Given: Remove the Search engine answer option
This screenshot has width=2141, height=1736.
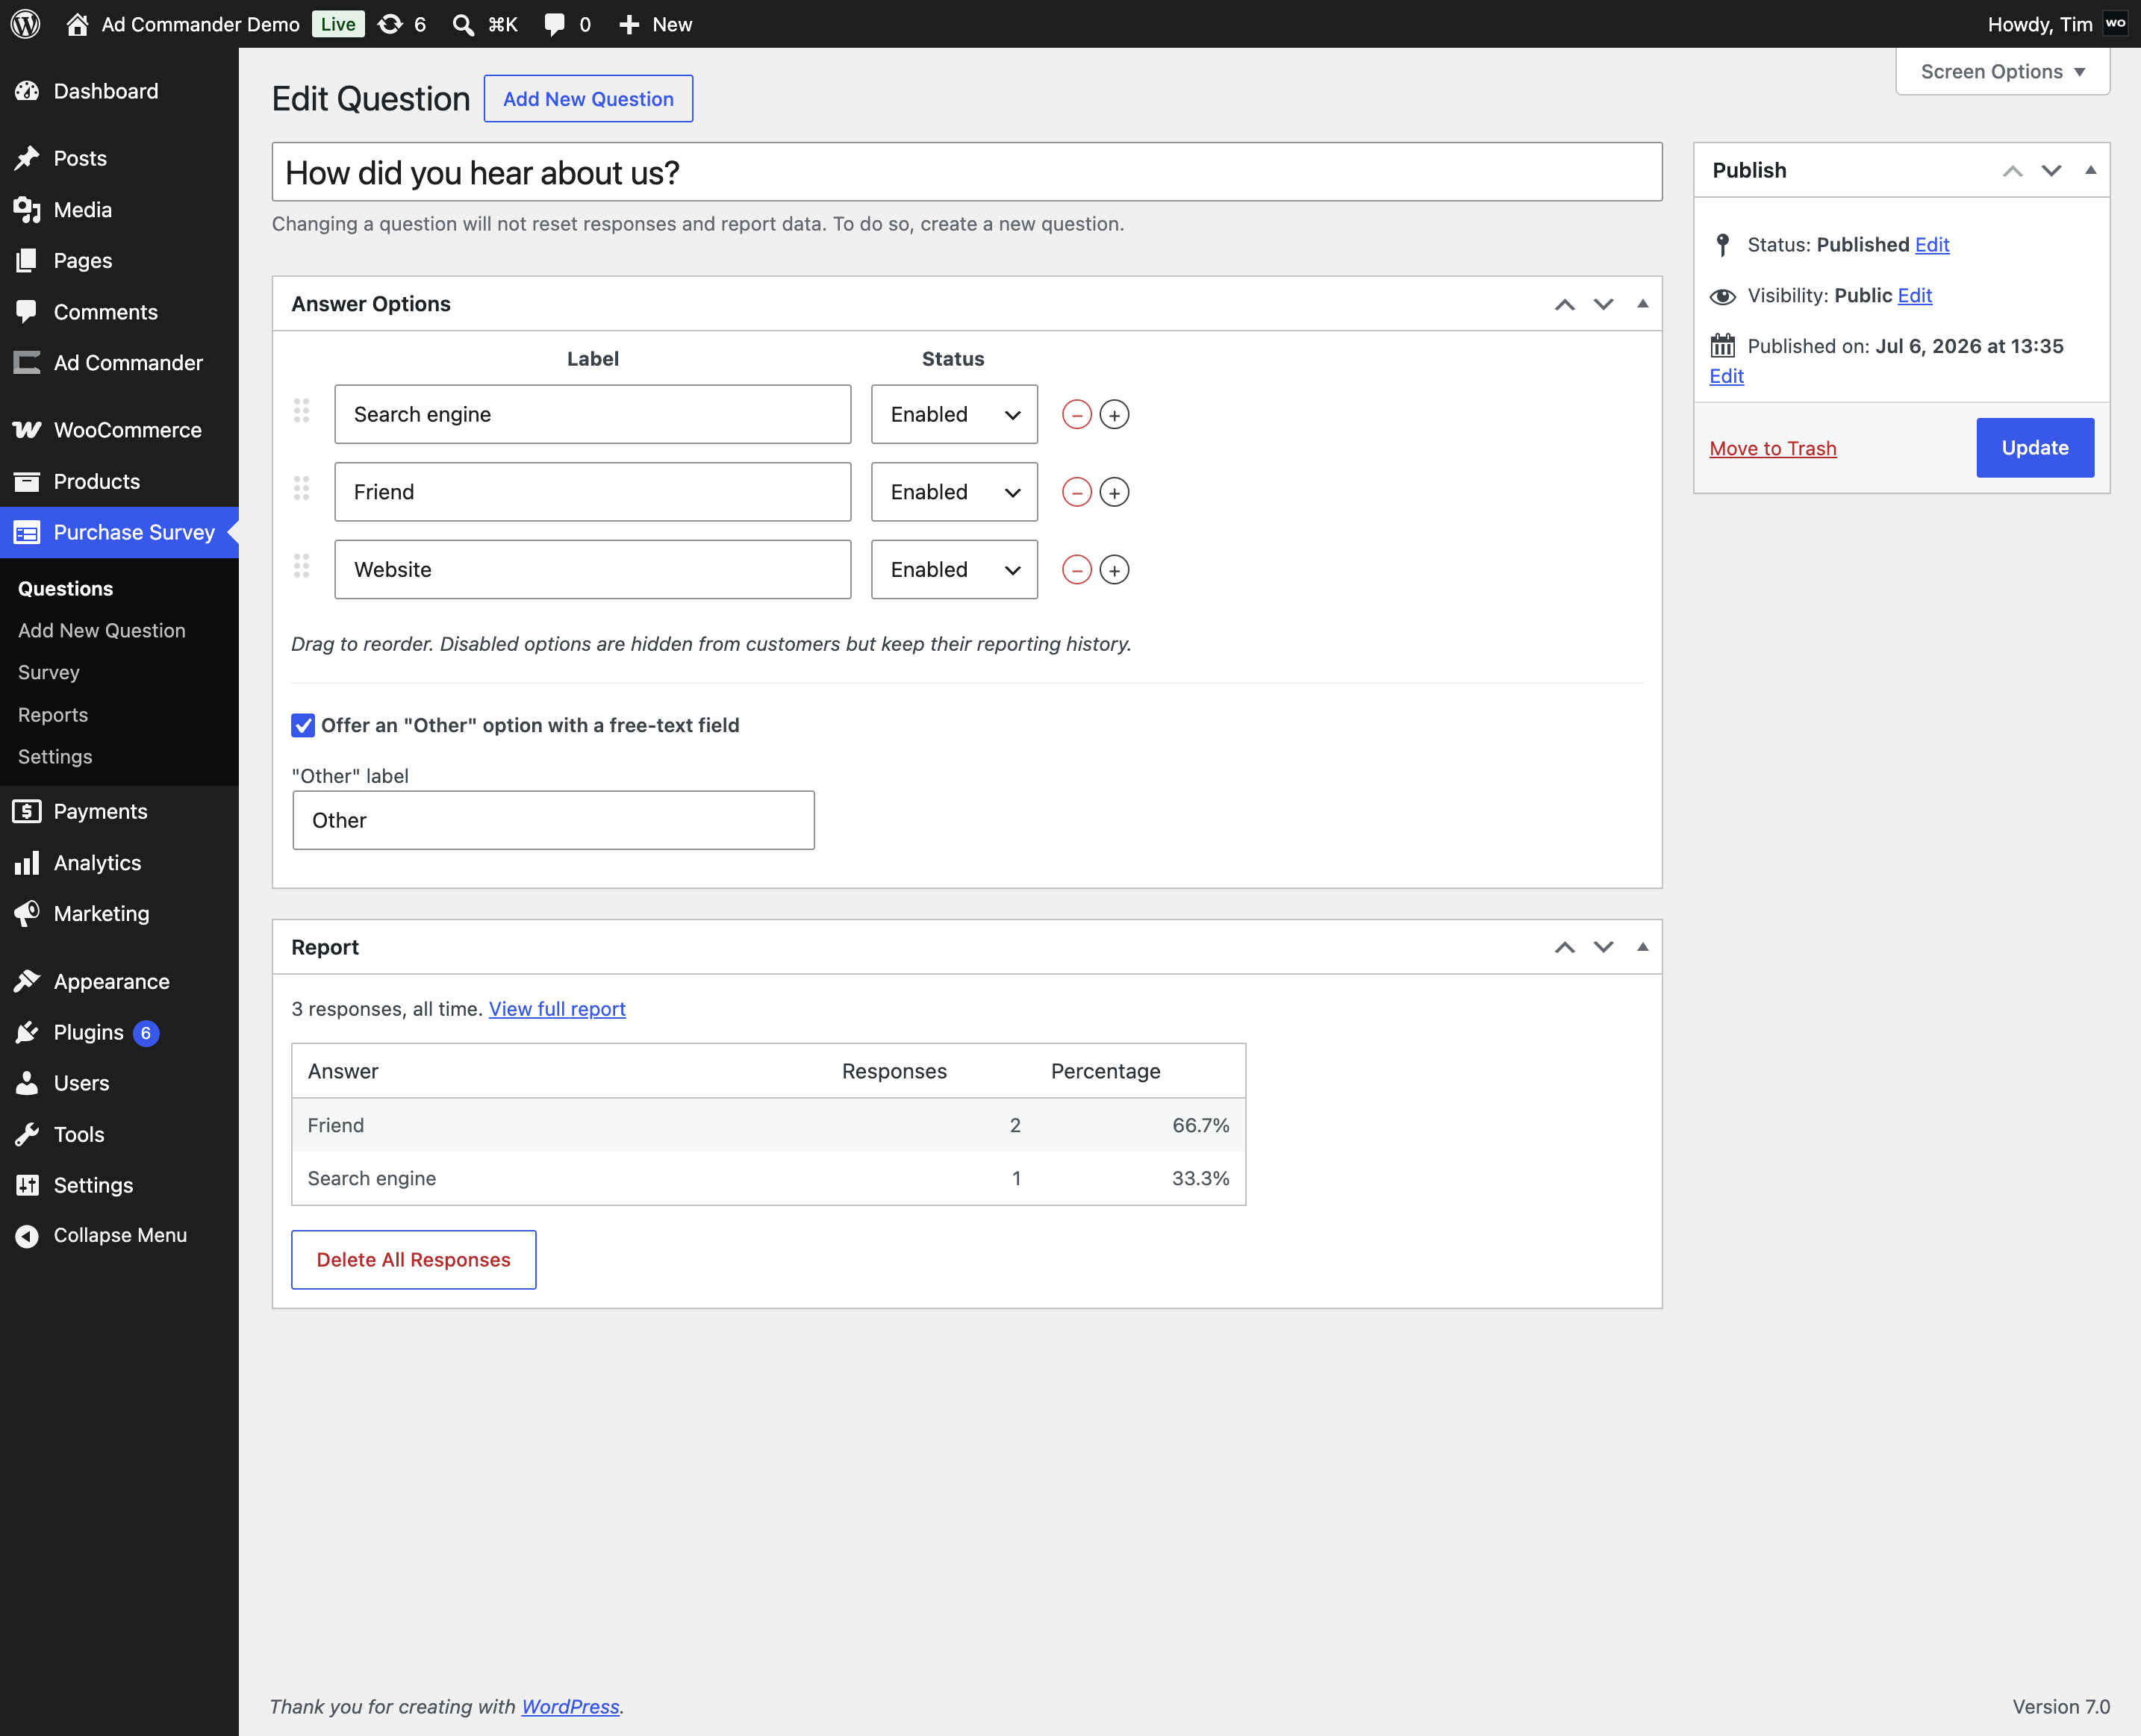Looking at the screenshot, I should (1076, 414).
